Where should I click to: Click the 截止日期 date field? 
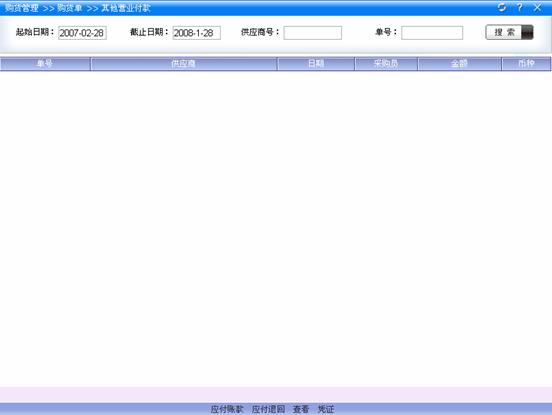196,33
